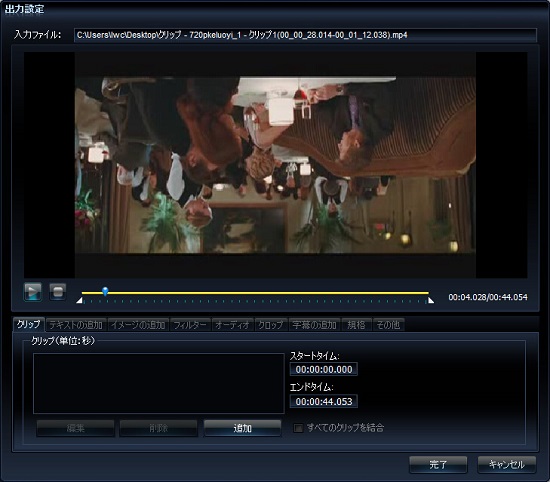Switch to the クロップ tab
This screenshot has width=550, height=482.
point(271,325)
